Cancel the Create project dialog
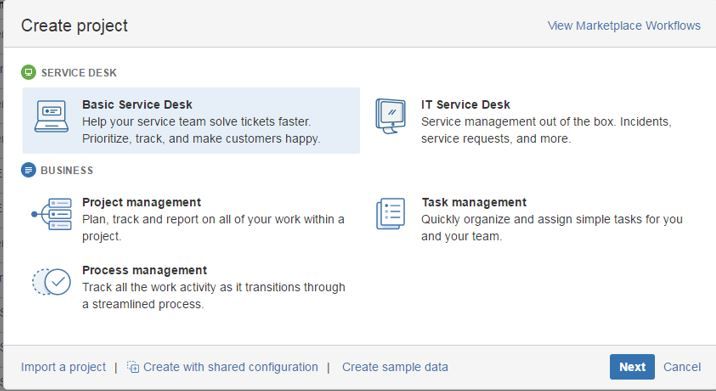716x391 pixels. 682,367
